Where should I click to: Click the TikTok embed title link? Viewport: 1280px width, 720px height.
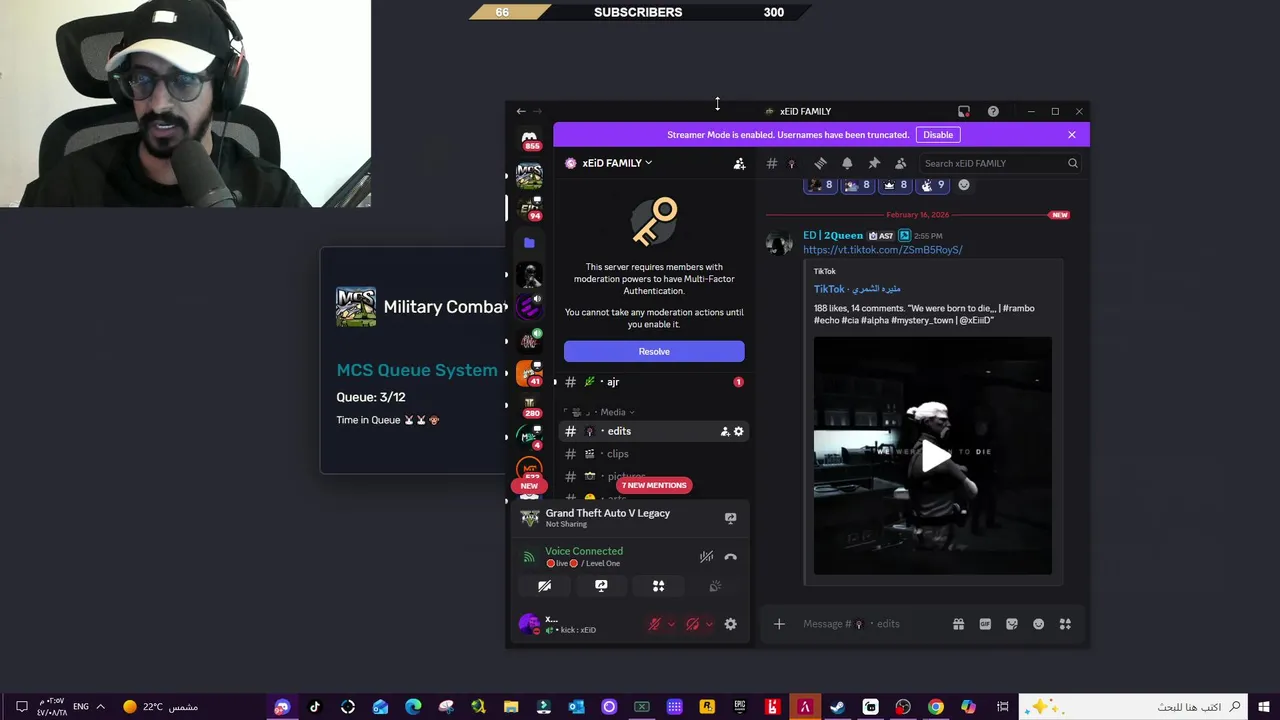click(x=857, y=289)
